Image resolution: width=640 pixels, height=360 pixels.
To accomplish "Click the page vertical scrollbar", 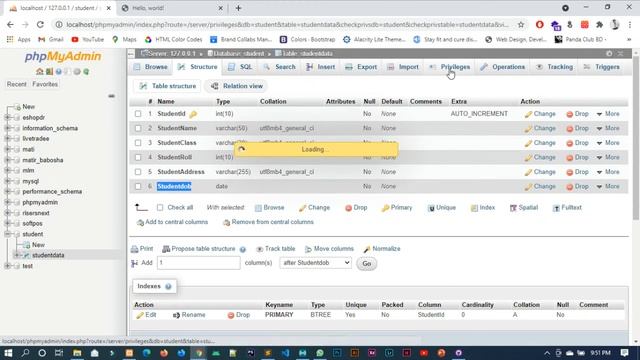I will coord(636,139).
